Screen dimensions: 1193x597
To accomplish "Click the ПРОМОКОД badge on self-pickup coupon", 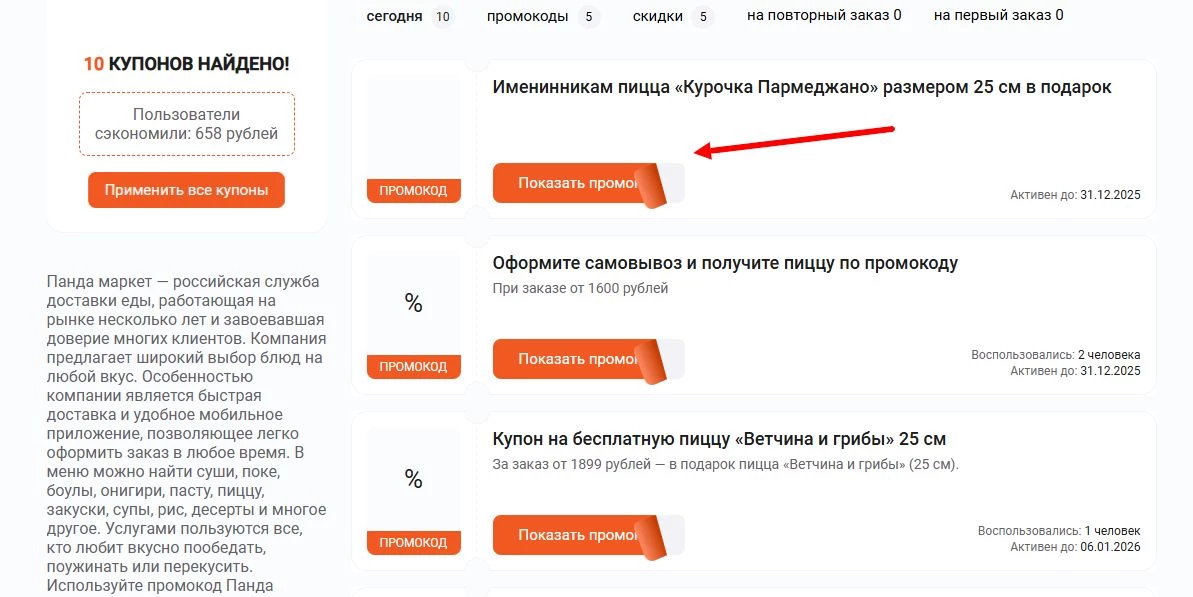I will 413,366.
